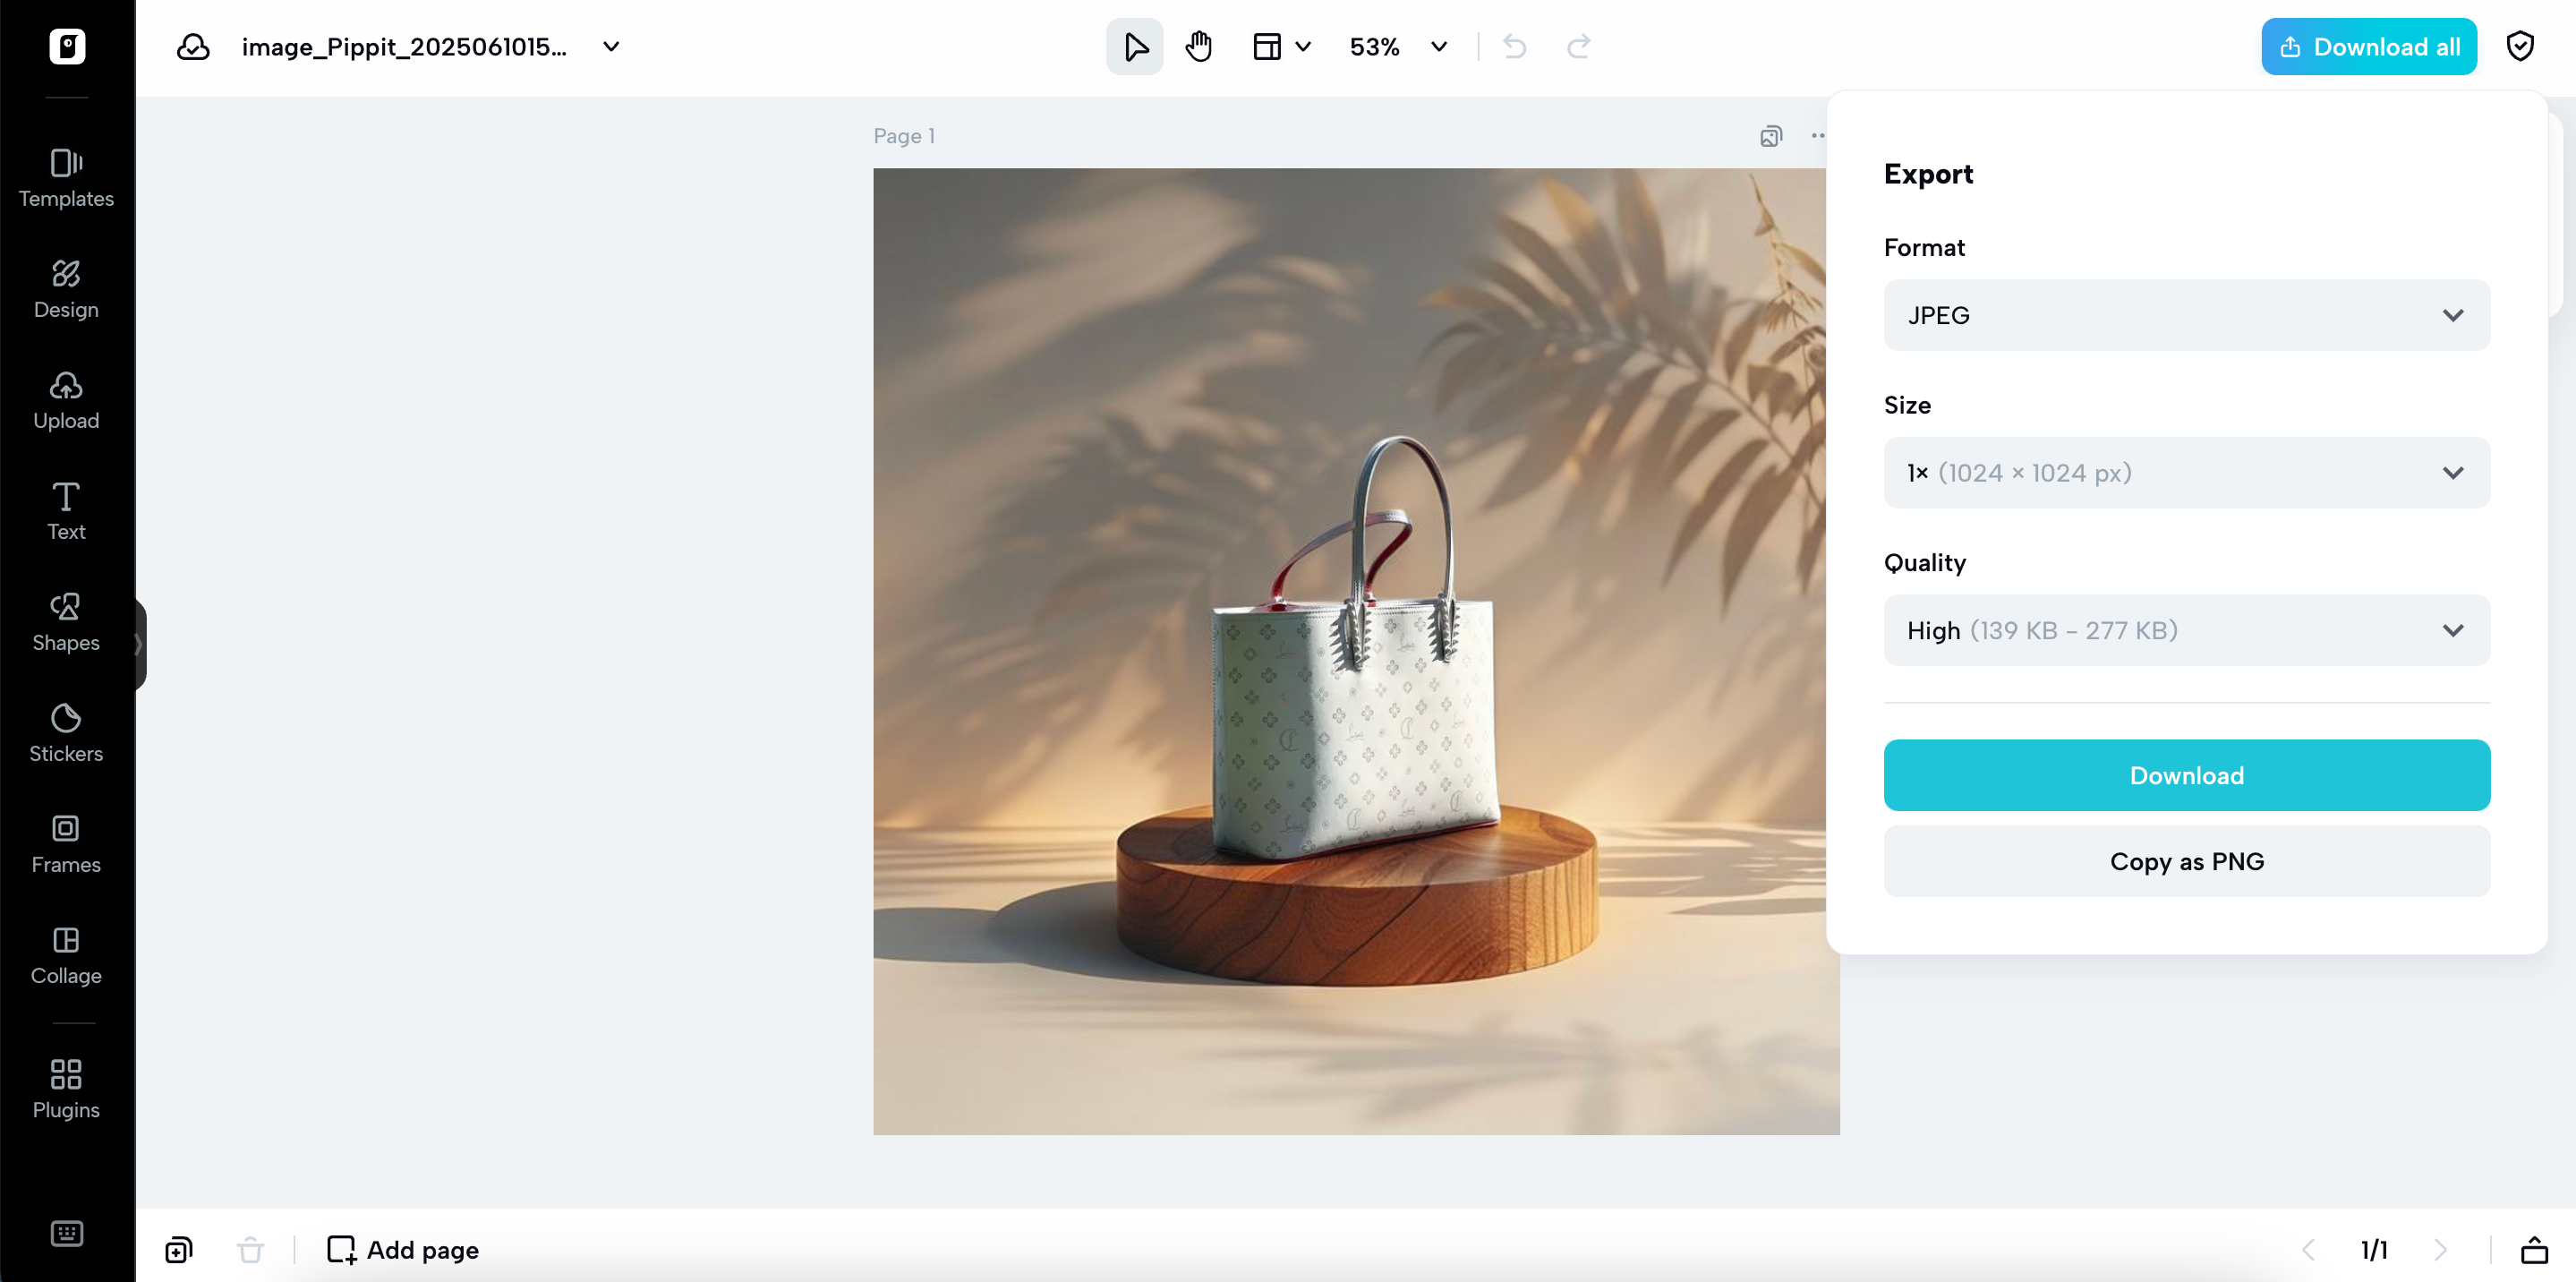Image resolution: width=2576 pixels, height=1282 pixels.
Task: Click the Add page button
Action: (403, 1250)
